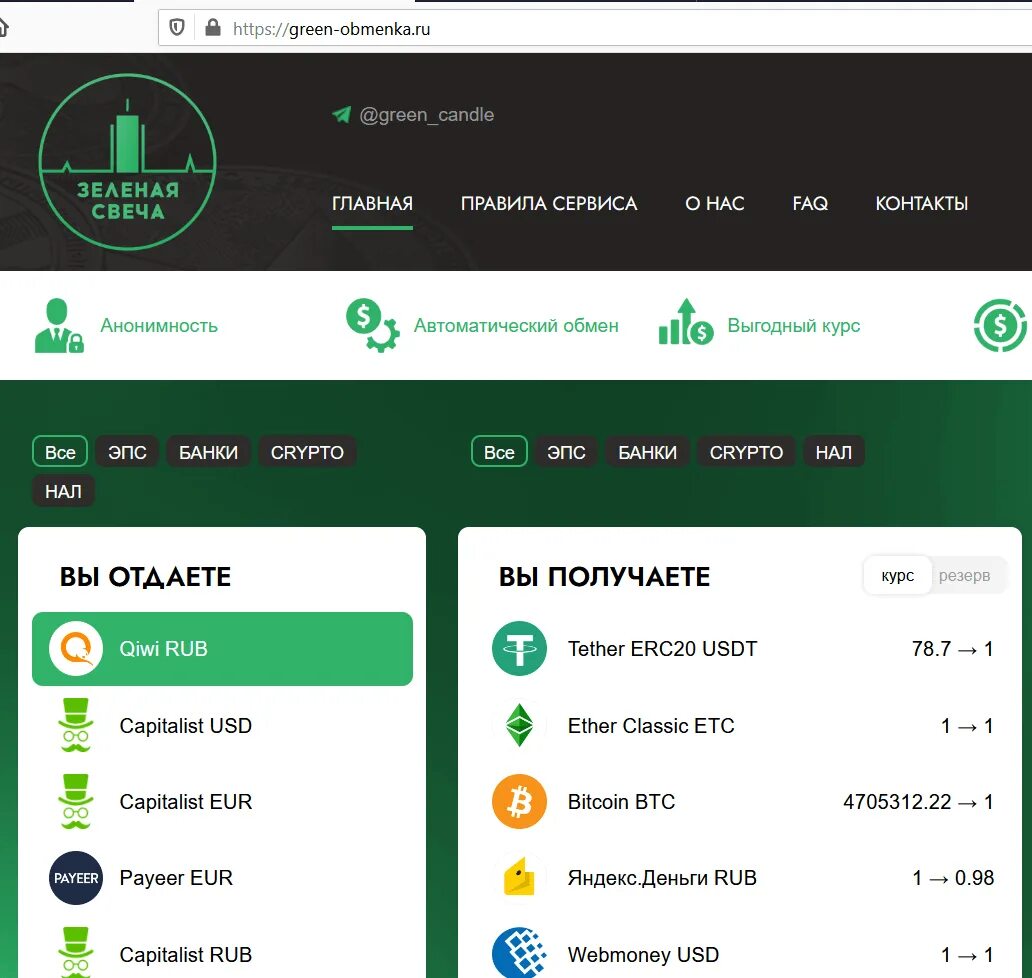
Task: Click the dollar coin icon at right
Action: pos(1000,325)
